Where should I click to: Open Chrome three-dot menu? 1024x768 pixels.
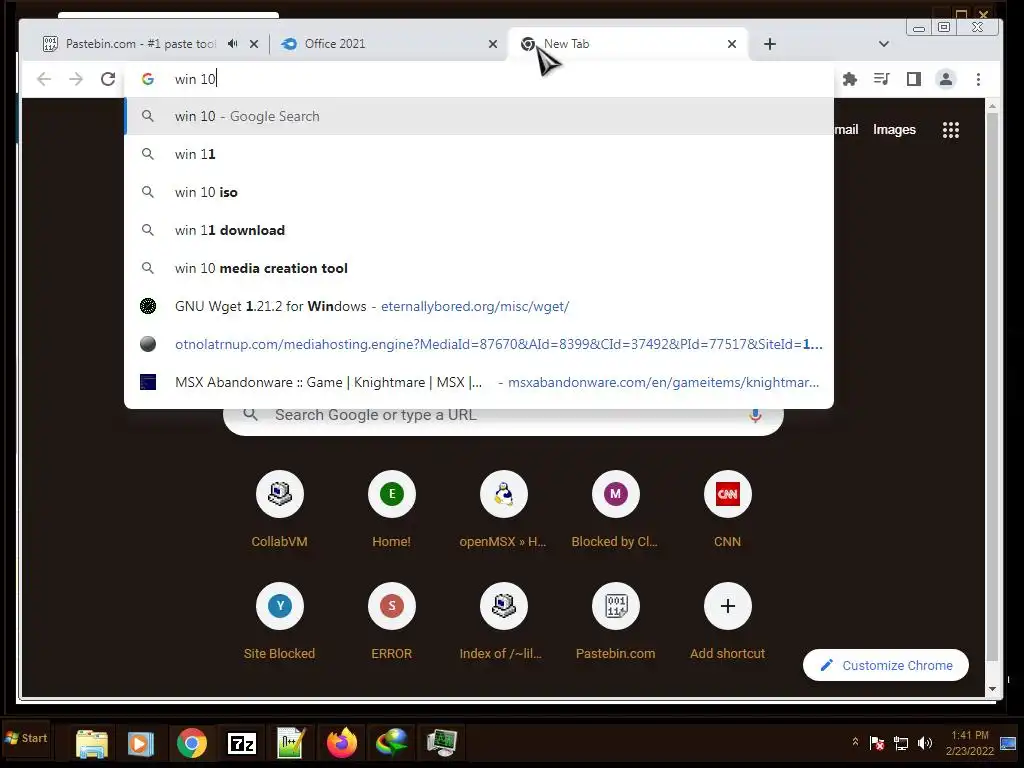click(978, 79)
